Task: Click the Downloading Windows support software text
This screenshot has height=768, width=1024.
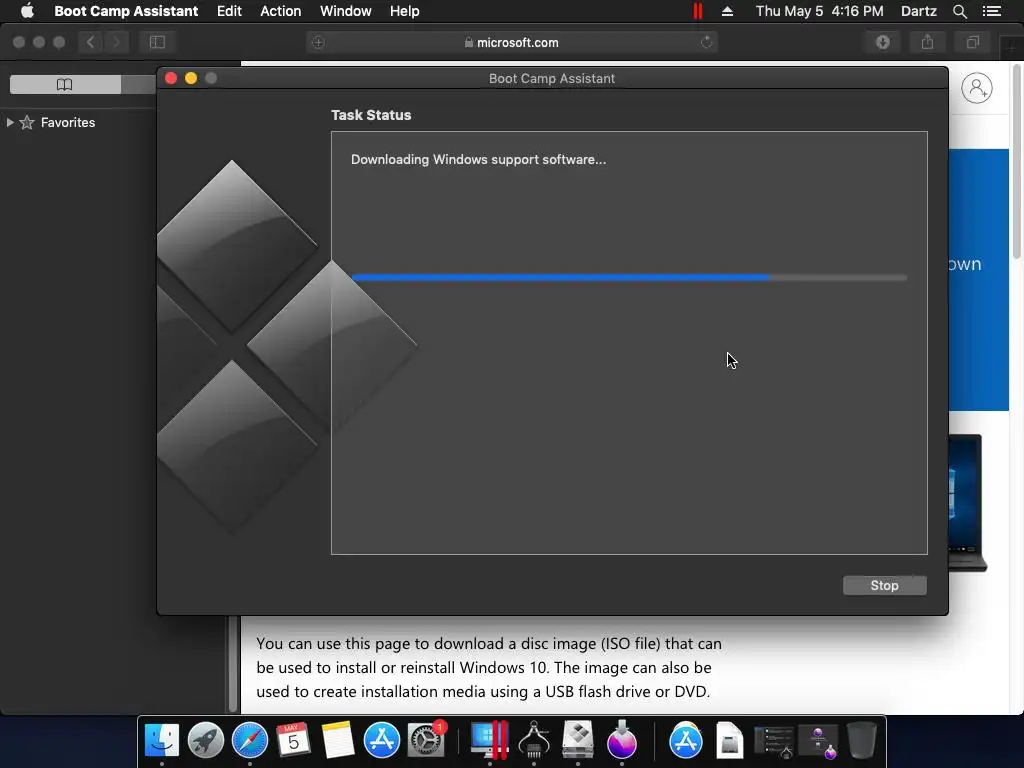Action: point(478,159)
